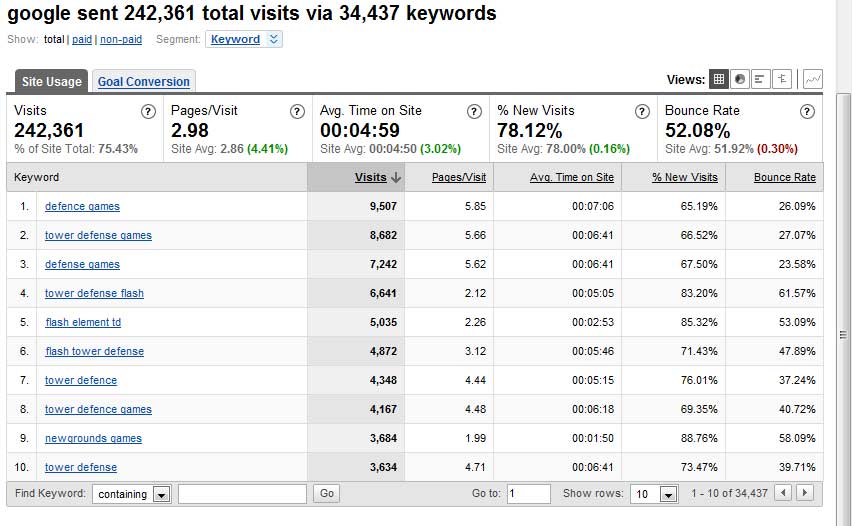
Task: Select the Site Usage tab
Action: (x=53, y=82)
